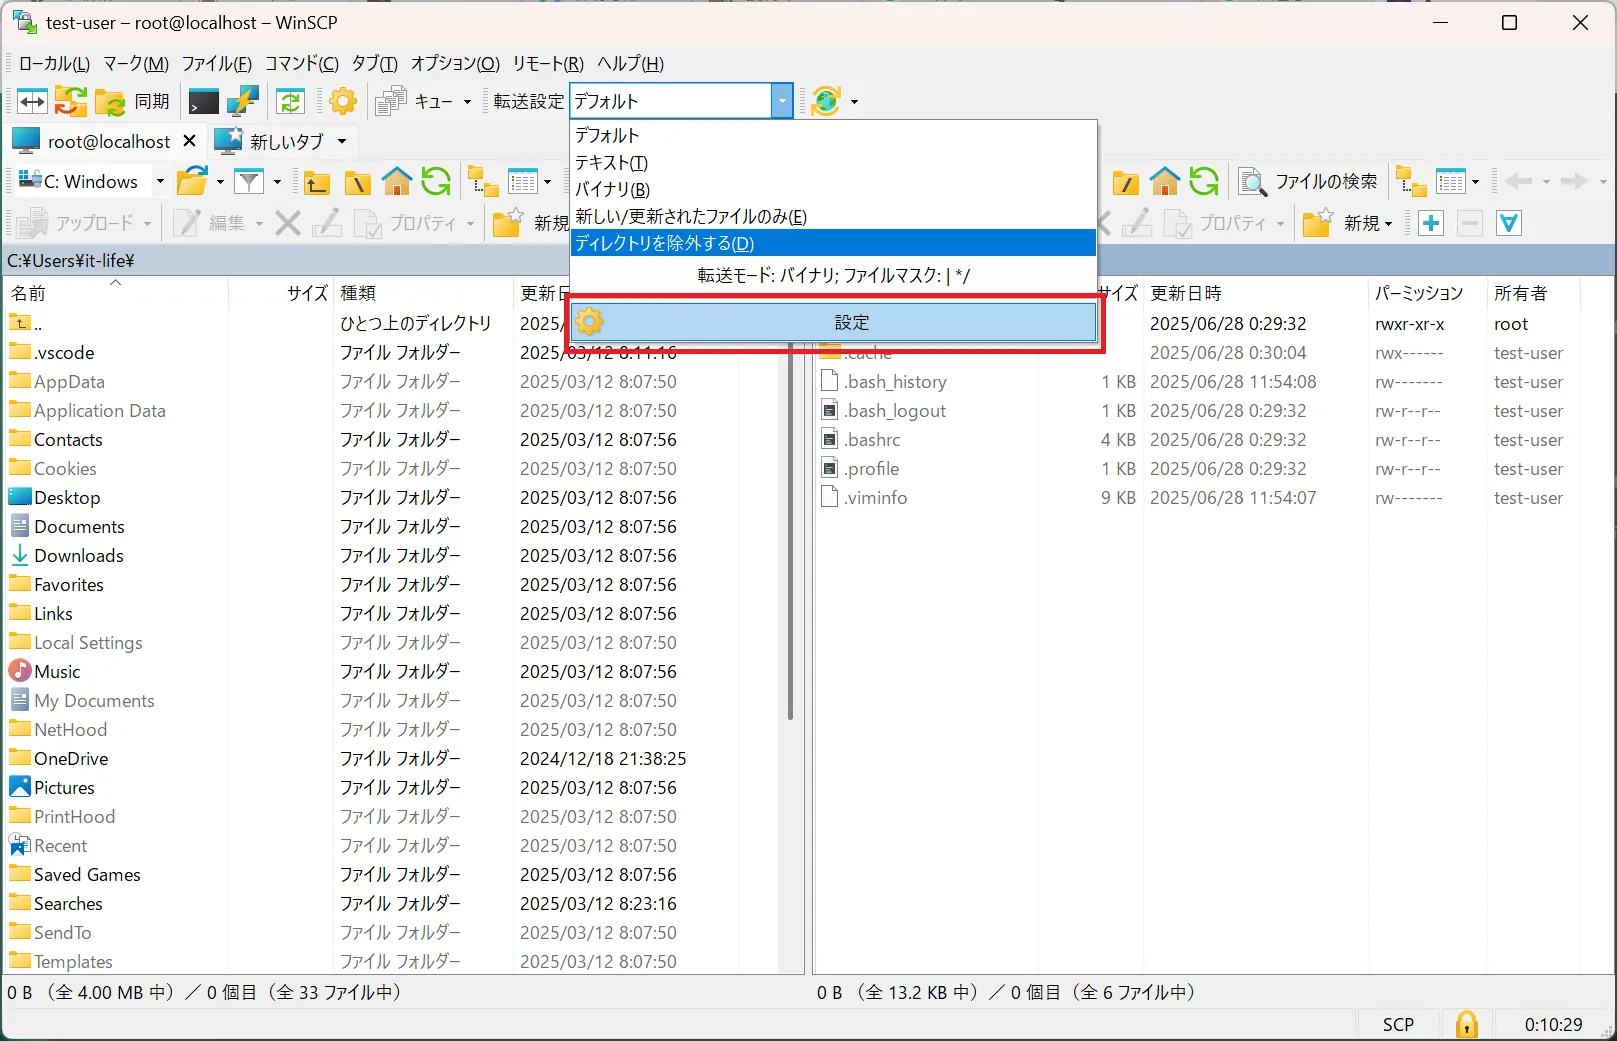Collapse the 転送設定 combo box arrow
This screenshot has width=1617, height=1041.
782,101
